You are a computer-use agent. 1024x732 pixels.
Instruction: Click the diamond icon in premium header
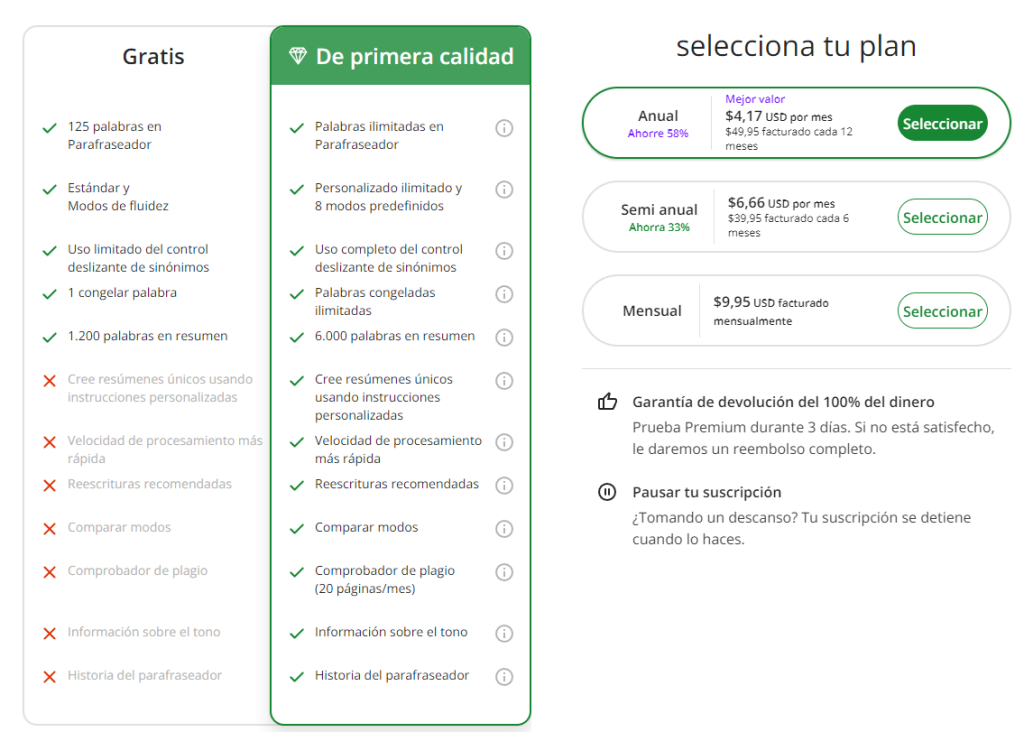(298, 56)
